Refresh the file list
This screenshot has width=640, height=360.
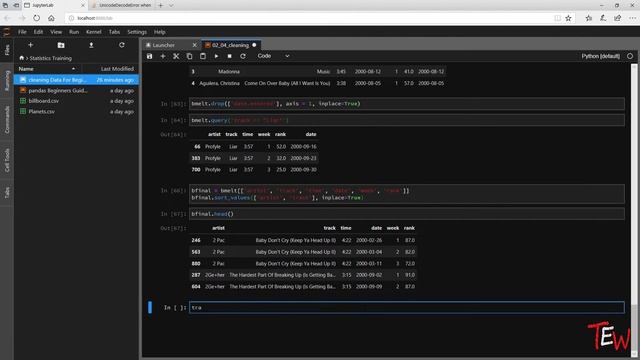point(122,45)
